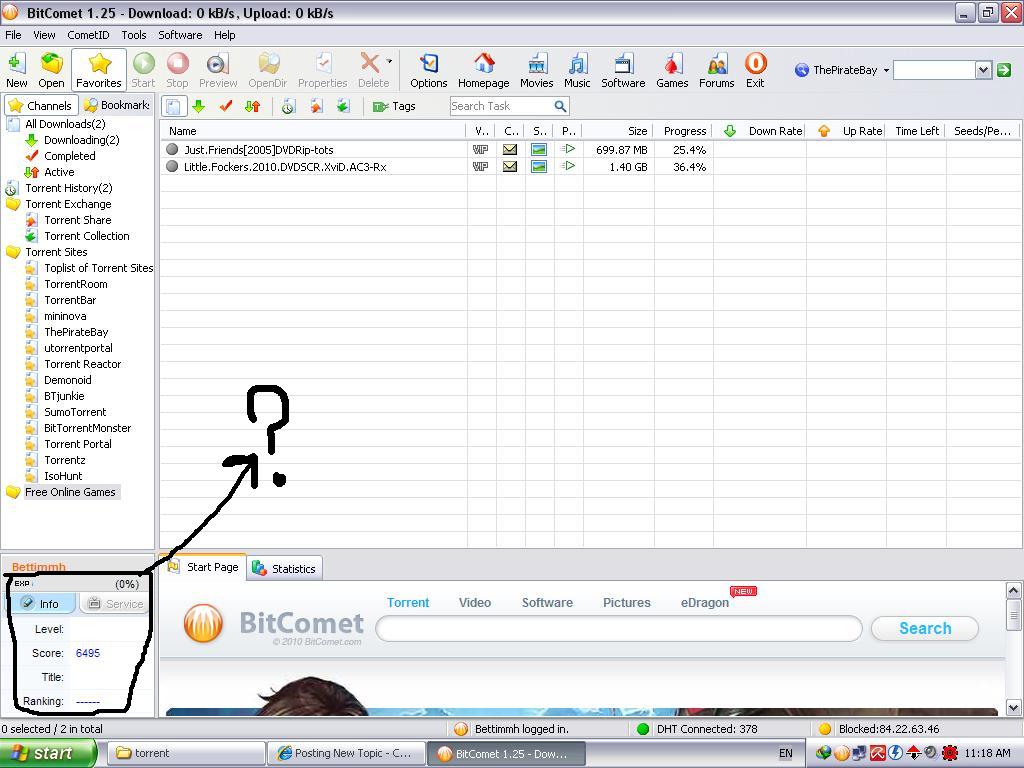Open the CometID menu
This screenshot has height=768, width=1024.
tap(88, 35)
